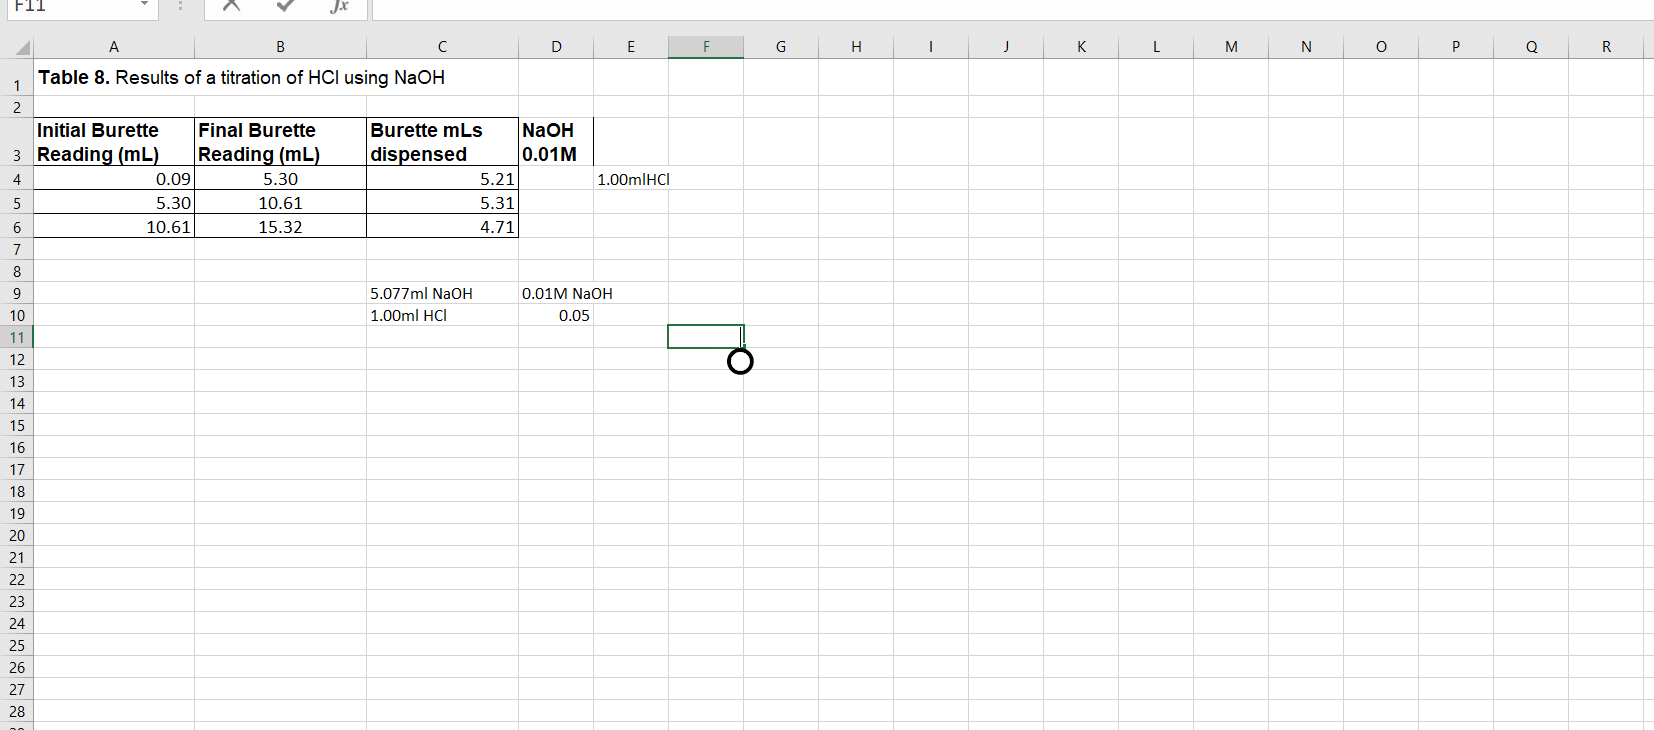Select the 'Burette mLs dispensed' header cell
This screenshot has width=1654, height=730.
pos(442,142)
